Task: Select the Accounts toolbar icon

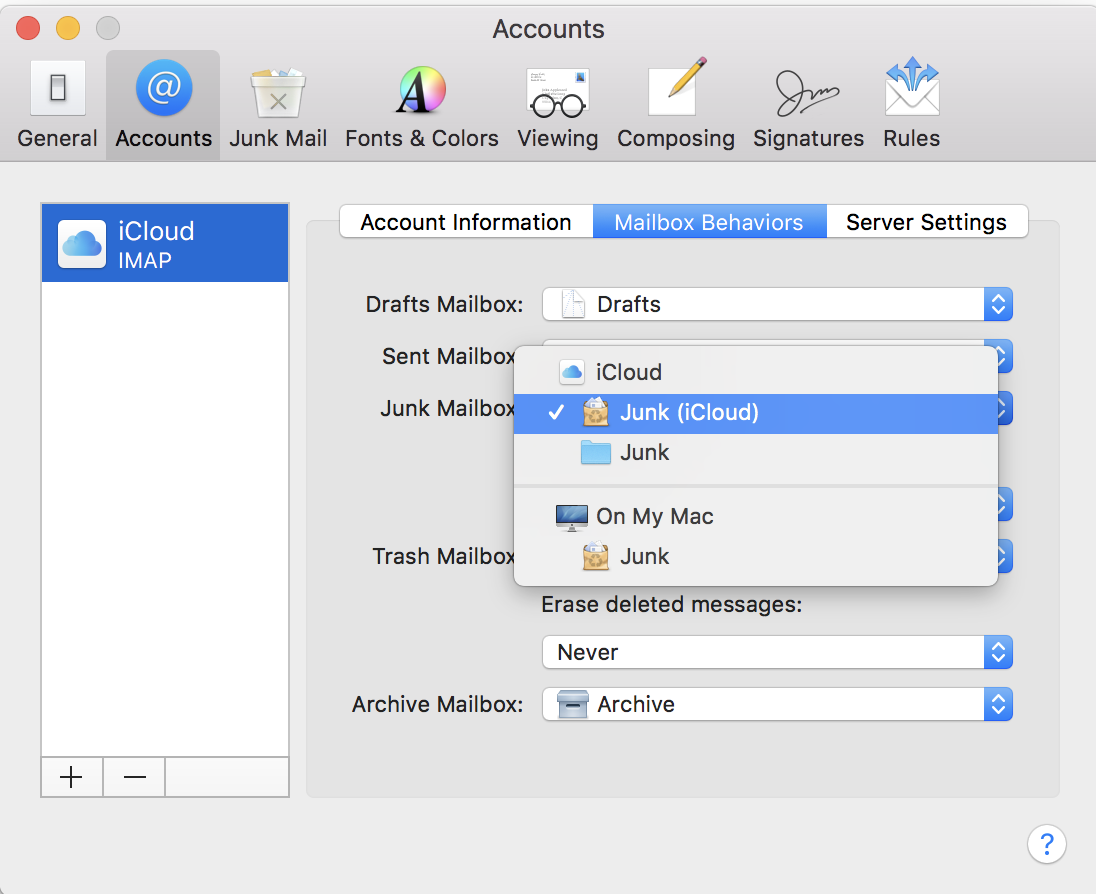Action: [x=164, y=105]
